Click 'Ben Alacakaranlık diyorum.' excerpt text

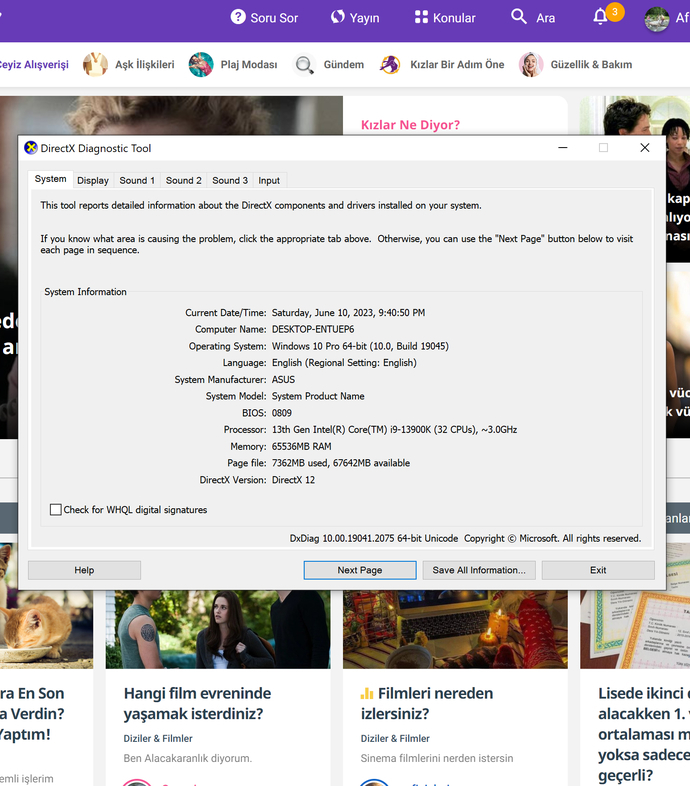[x=188, y=758]
